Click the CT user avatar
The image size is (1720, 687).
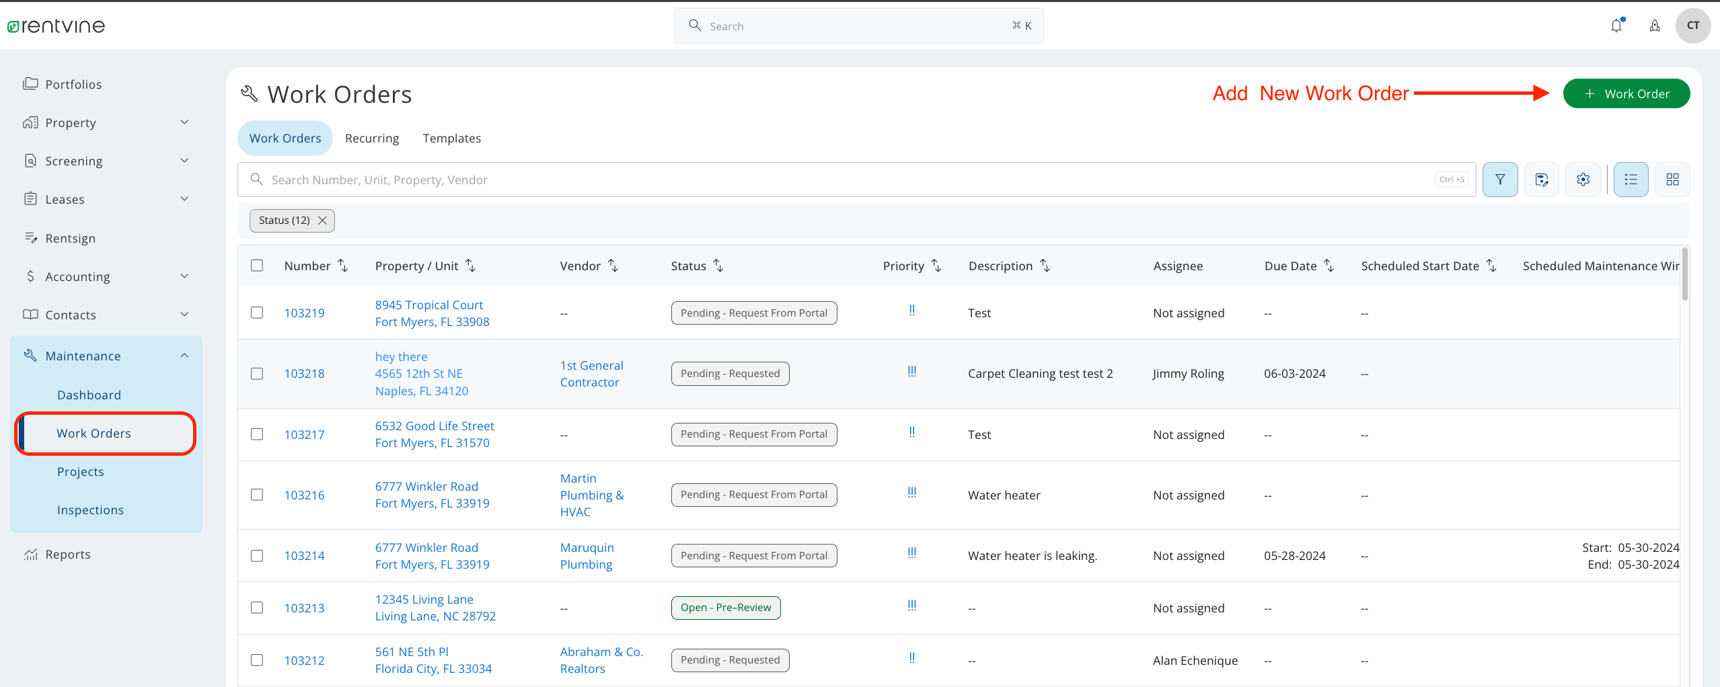pos(1692,26)
